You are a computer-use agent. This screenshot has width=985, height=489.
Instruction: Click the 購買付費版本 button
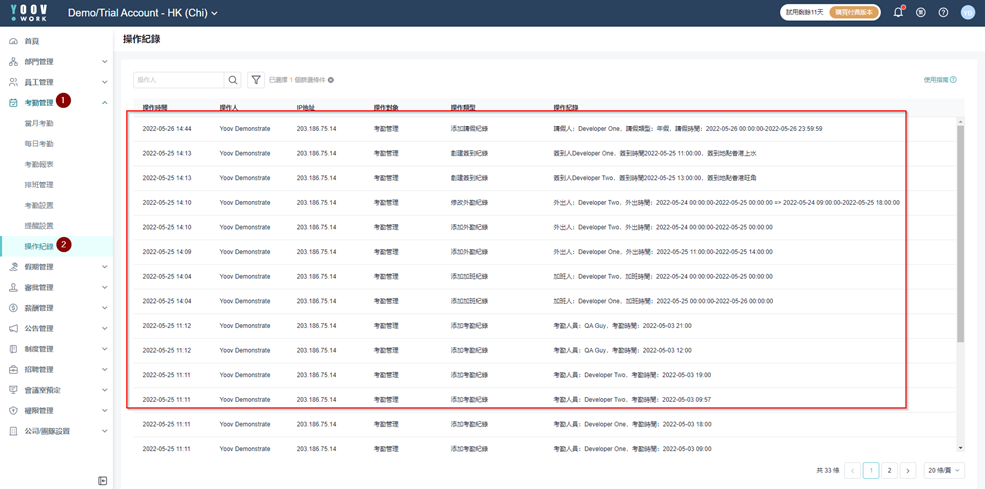(x=854, y=13)
